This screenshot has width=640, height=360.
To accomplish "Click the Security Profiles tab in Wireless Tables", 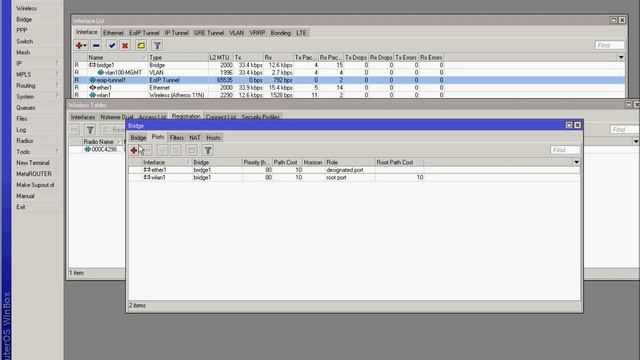I will tap(260, 117).
